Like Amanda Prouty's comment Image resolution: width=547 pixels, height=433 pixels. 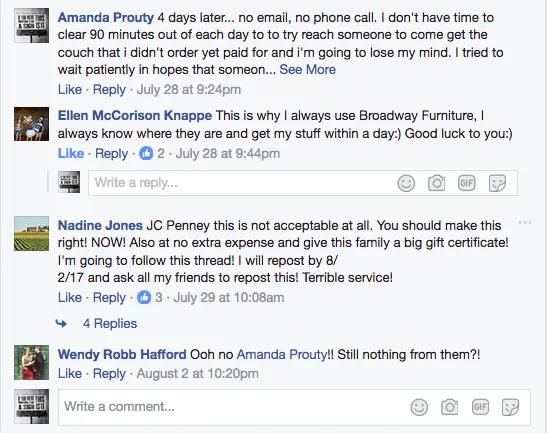click(70, 89)
